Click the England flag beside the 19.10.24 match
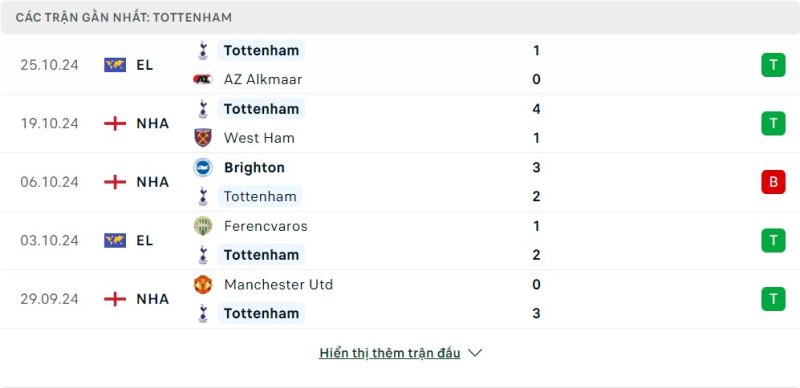 point(115,124)
